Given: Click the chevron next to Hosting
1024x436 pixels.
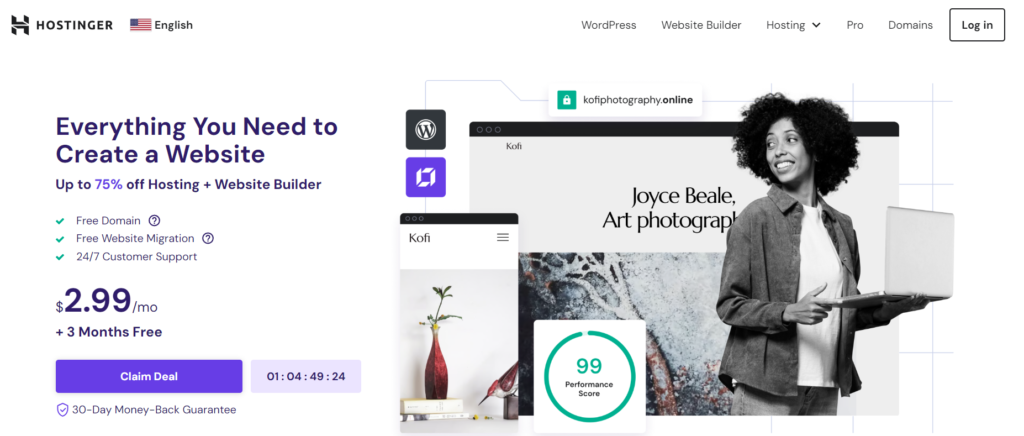Looking at the screenshot, I should pos(816,25).
